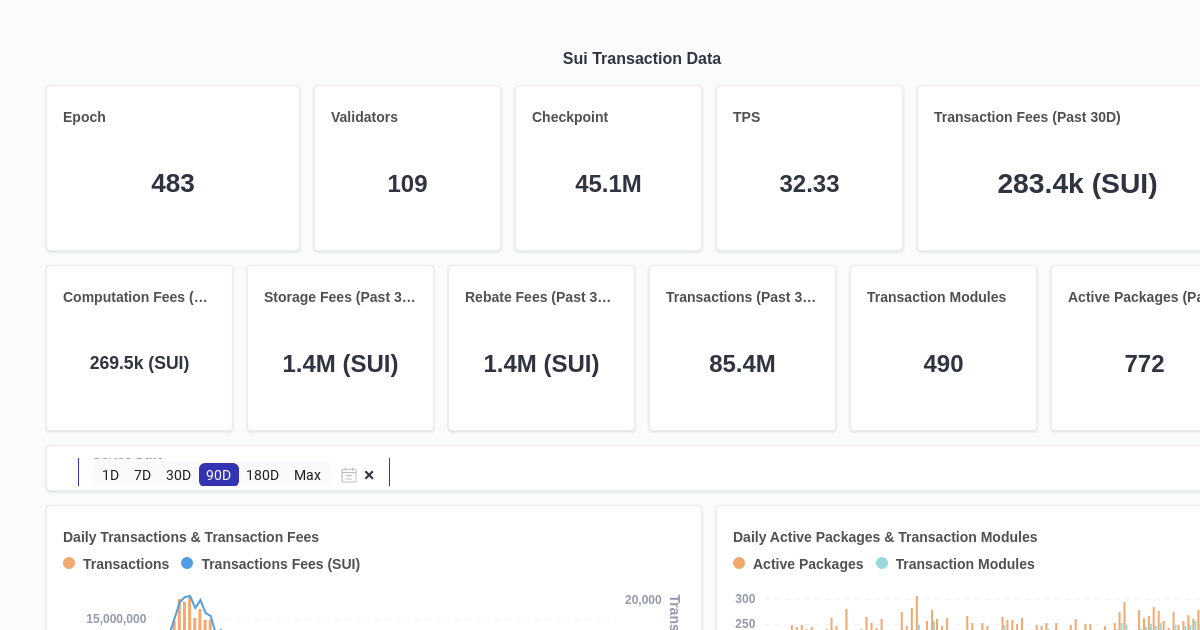Select the 1D time range
This screenshot has height=630, width=1200.
(x=110, y=475)
